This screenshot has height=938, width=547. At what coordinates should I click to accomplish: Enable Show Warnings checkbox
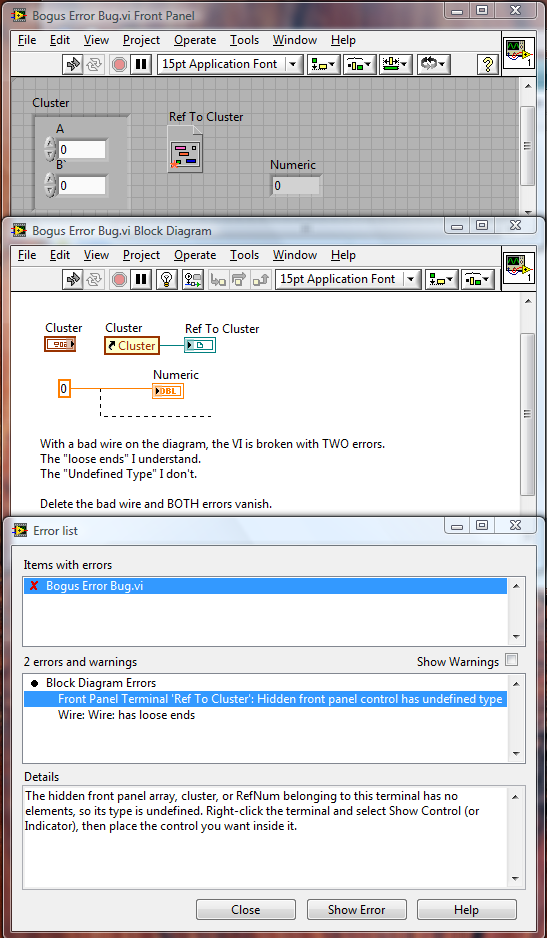tap(511, 660)
